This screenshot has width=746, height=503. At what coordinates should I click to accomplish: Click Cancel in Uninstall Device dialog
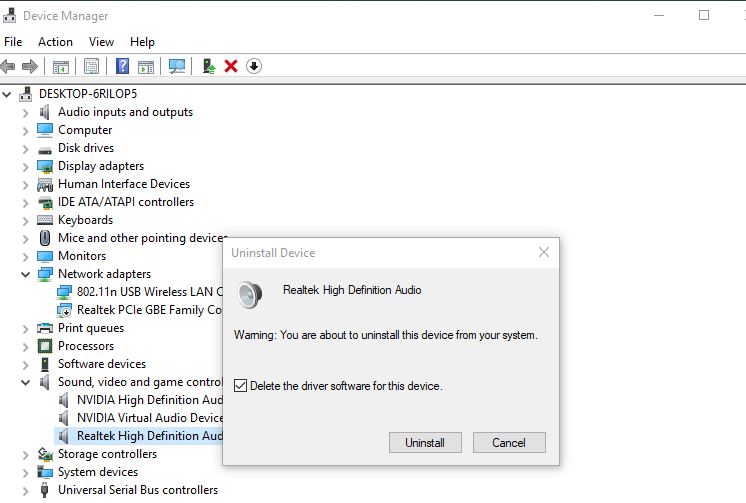[509, 442]
